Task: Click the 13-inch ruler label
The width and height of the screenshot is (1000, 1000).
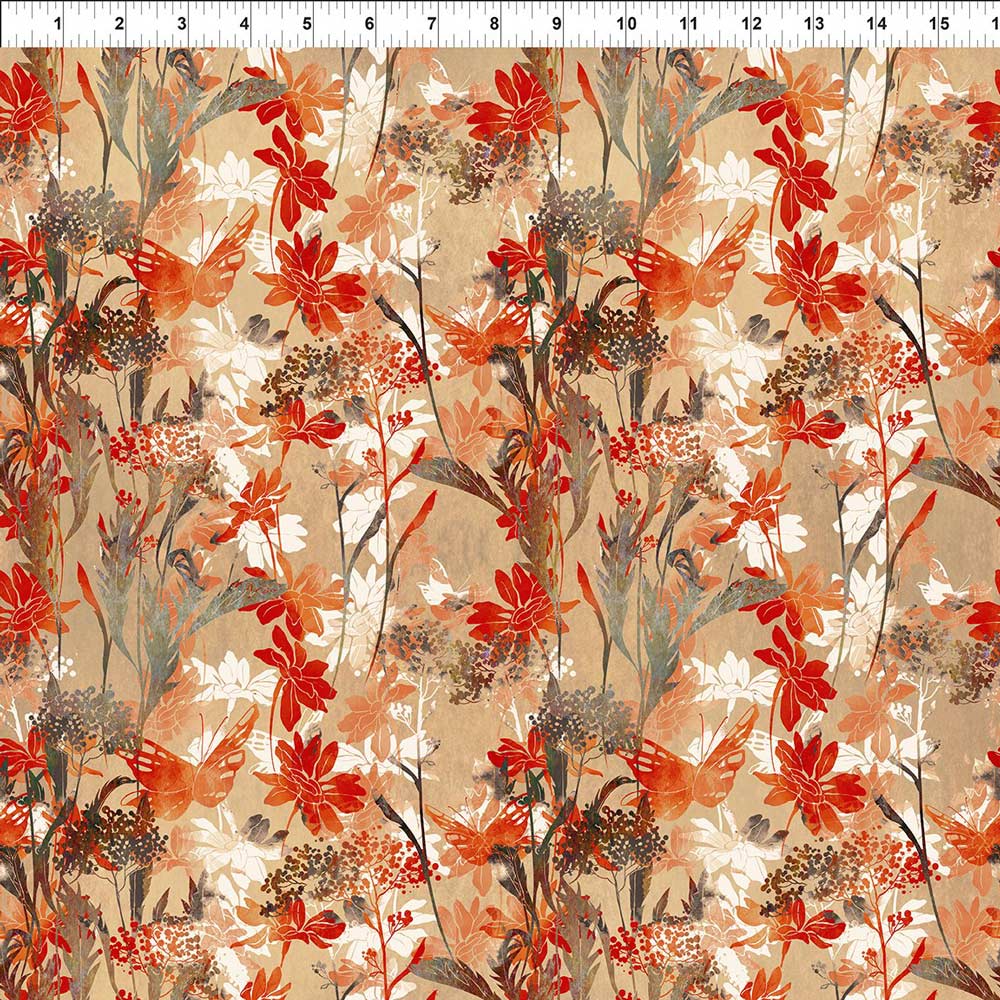Action: (813, 23)
